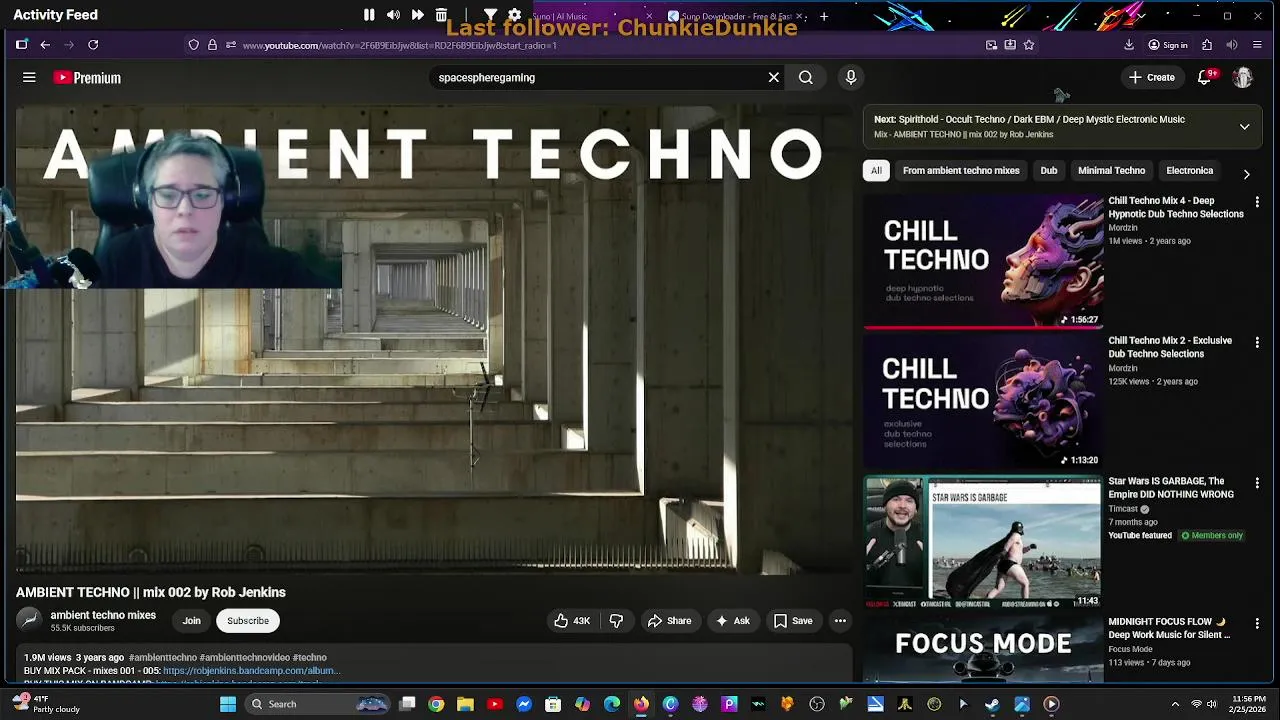Open ambient techno mixes channel
The image size is (1280, 720).
tap(103, 615)
